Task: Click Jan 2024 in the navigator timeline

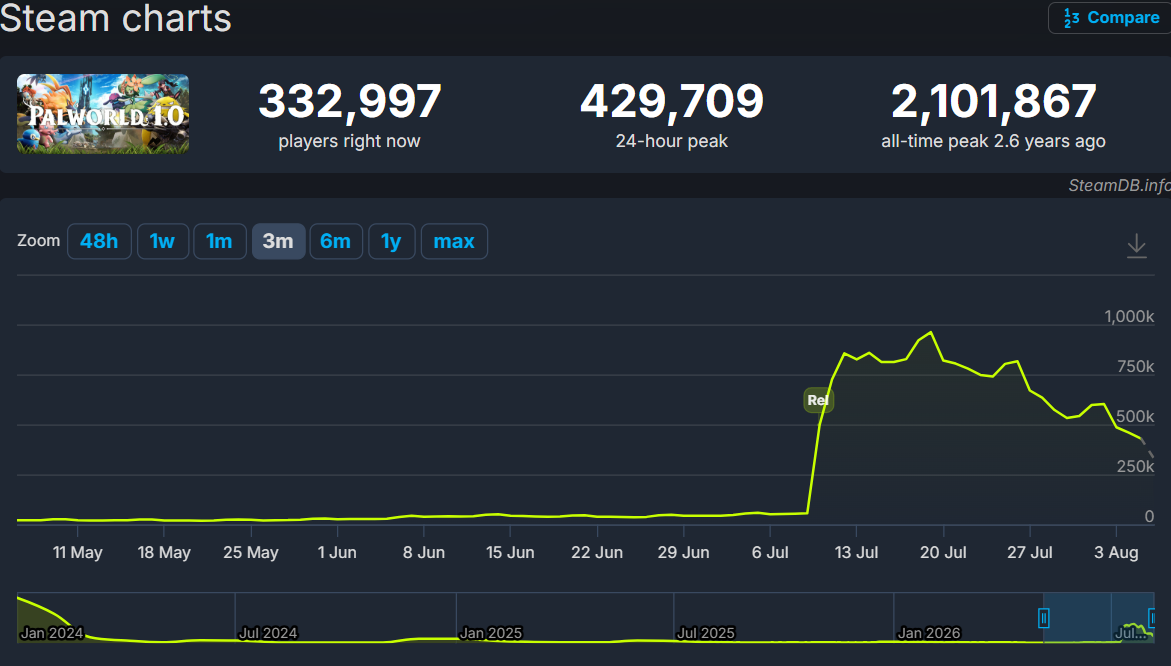Action: tap(52, 633)
